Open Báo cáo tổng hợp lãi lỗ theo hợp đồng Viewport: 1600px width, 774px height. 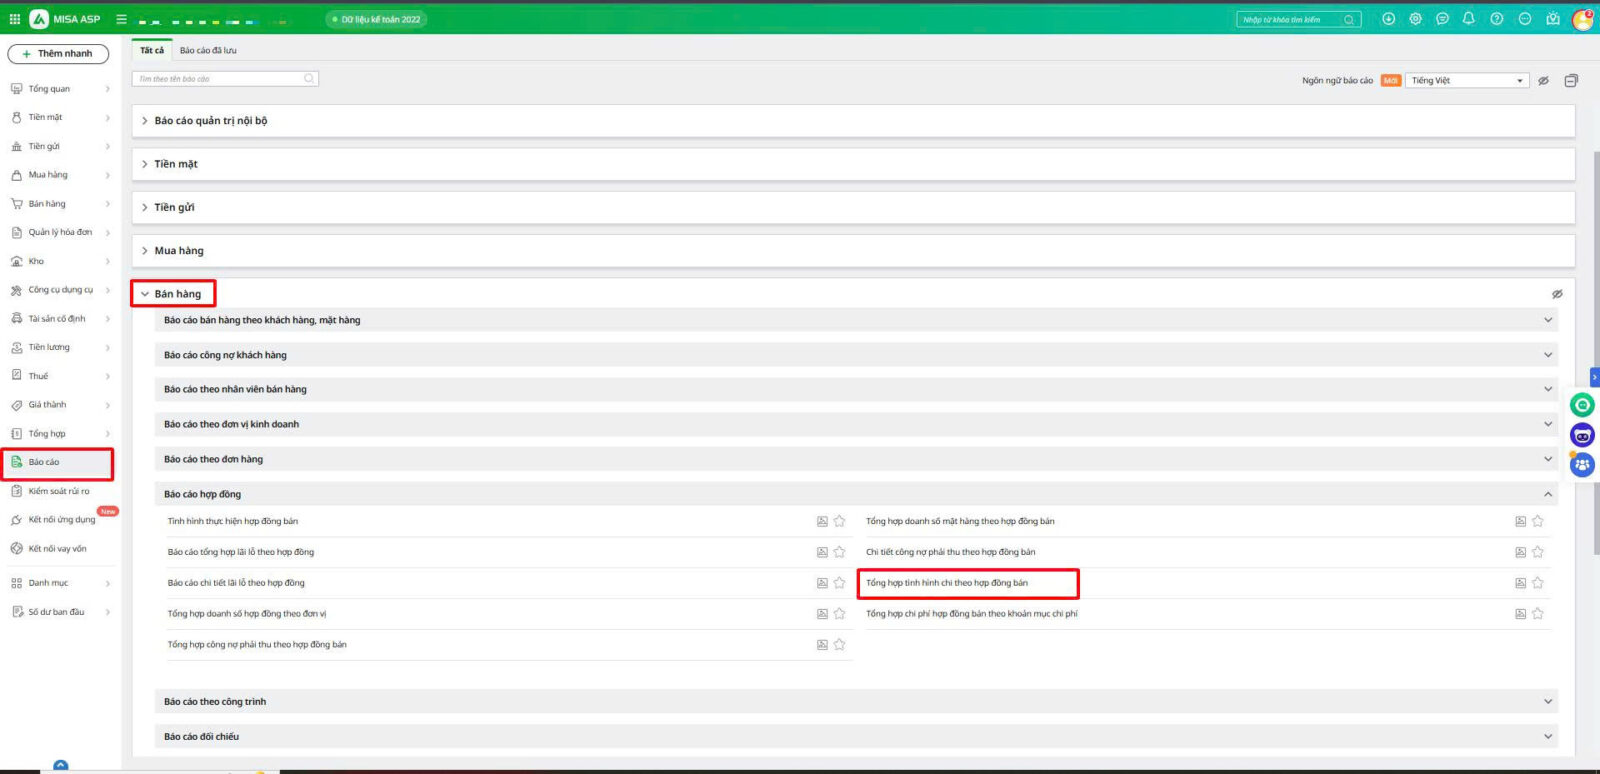pyautogui.click(x=241, y=552)
